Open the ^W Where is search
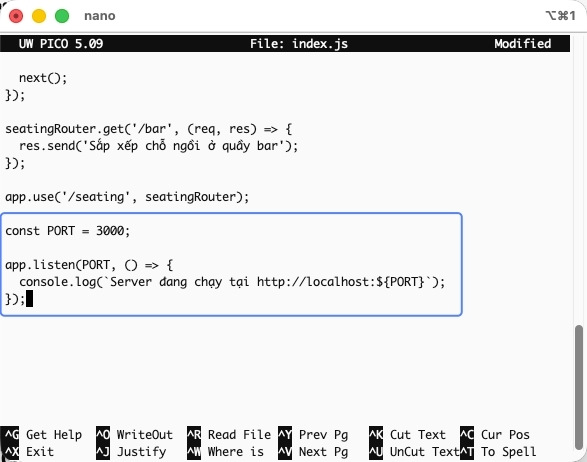Image resolution: width=587 pixels, height=462 pixels. (x=225, y=452)
